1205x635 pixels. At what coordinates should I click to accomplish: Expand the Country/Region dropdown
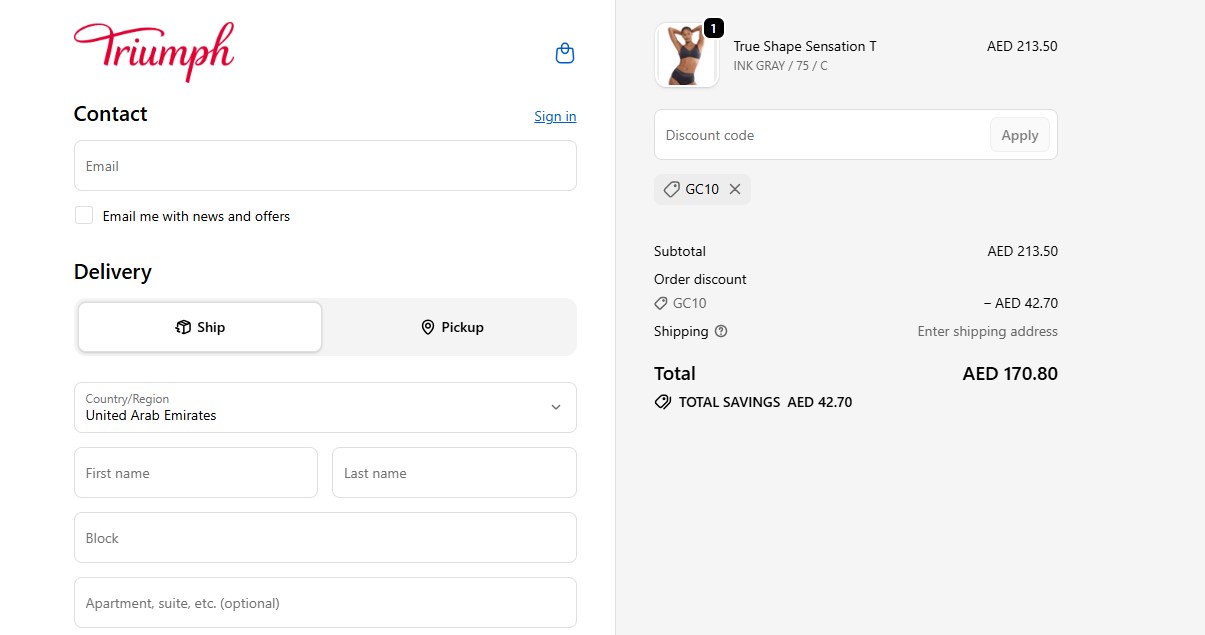click(x=325, y=407)
